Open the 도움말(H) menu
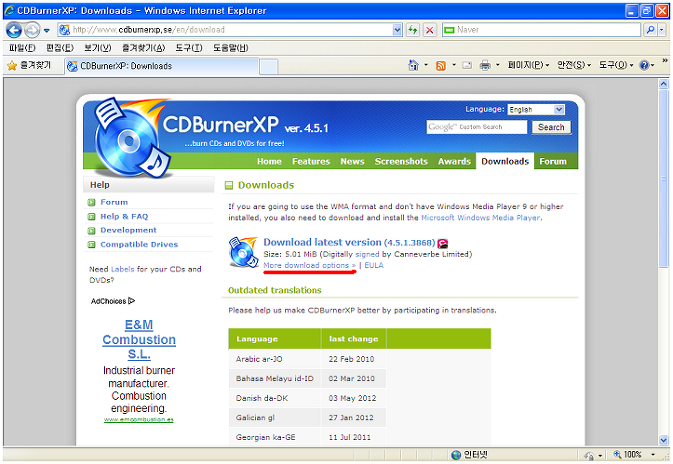 tap(231, 48)
